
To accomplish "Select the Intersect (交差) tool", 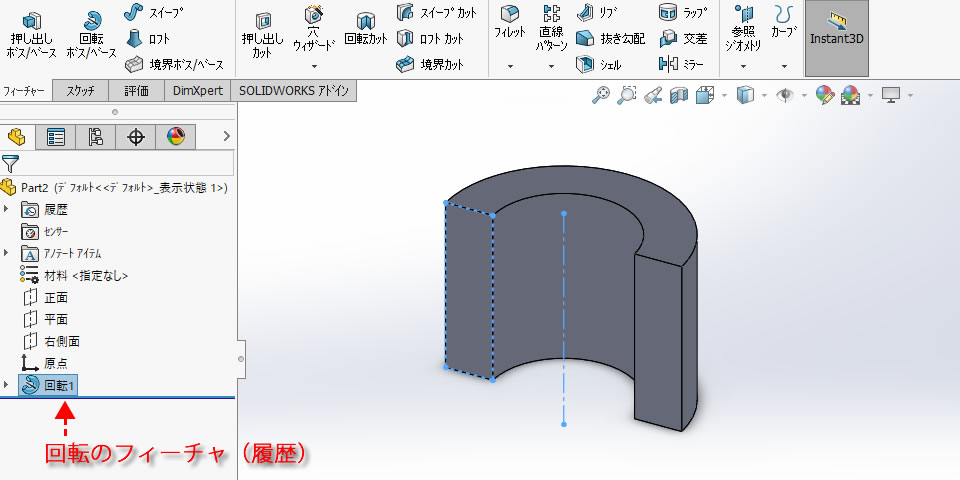I will pyautogui.click(x=683, y=39).
